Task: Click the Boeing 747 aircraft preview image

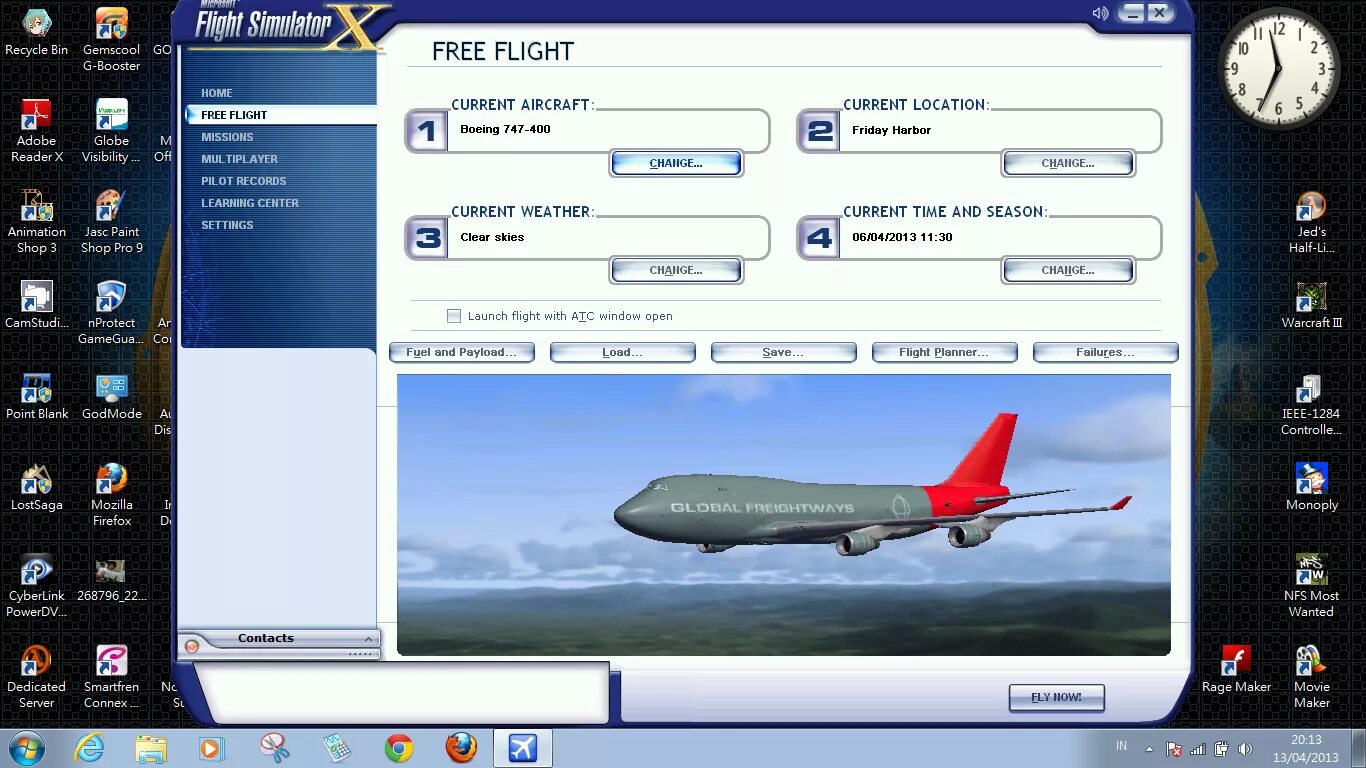Action: click(784, 515)
